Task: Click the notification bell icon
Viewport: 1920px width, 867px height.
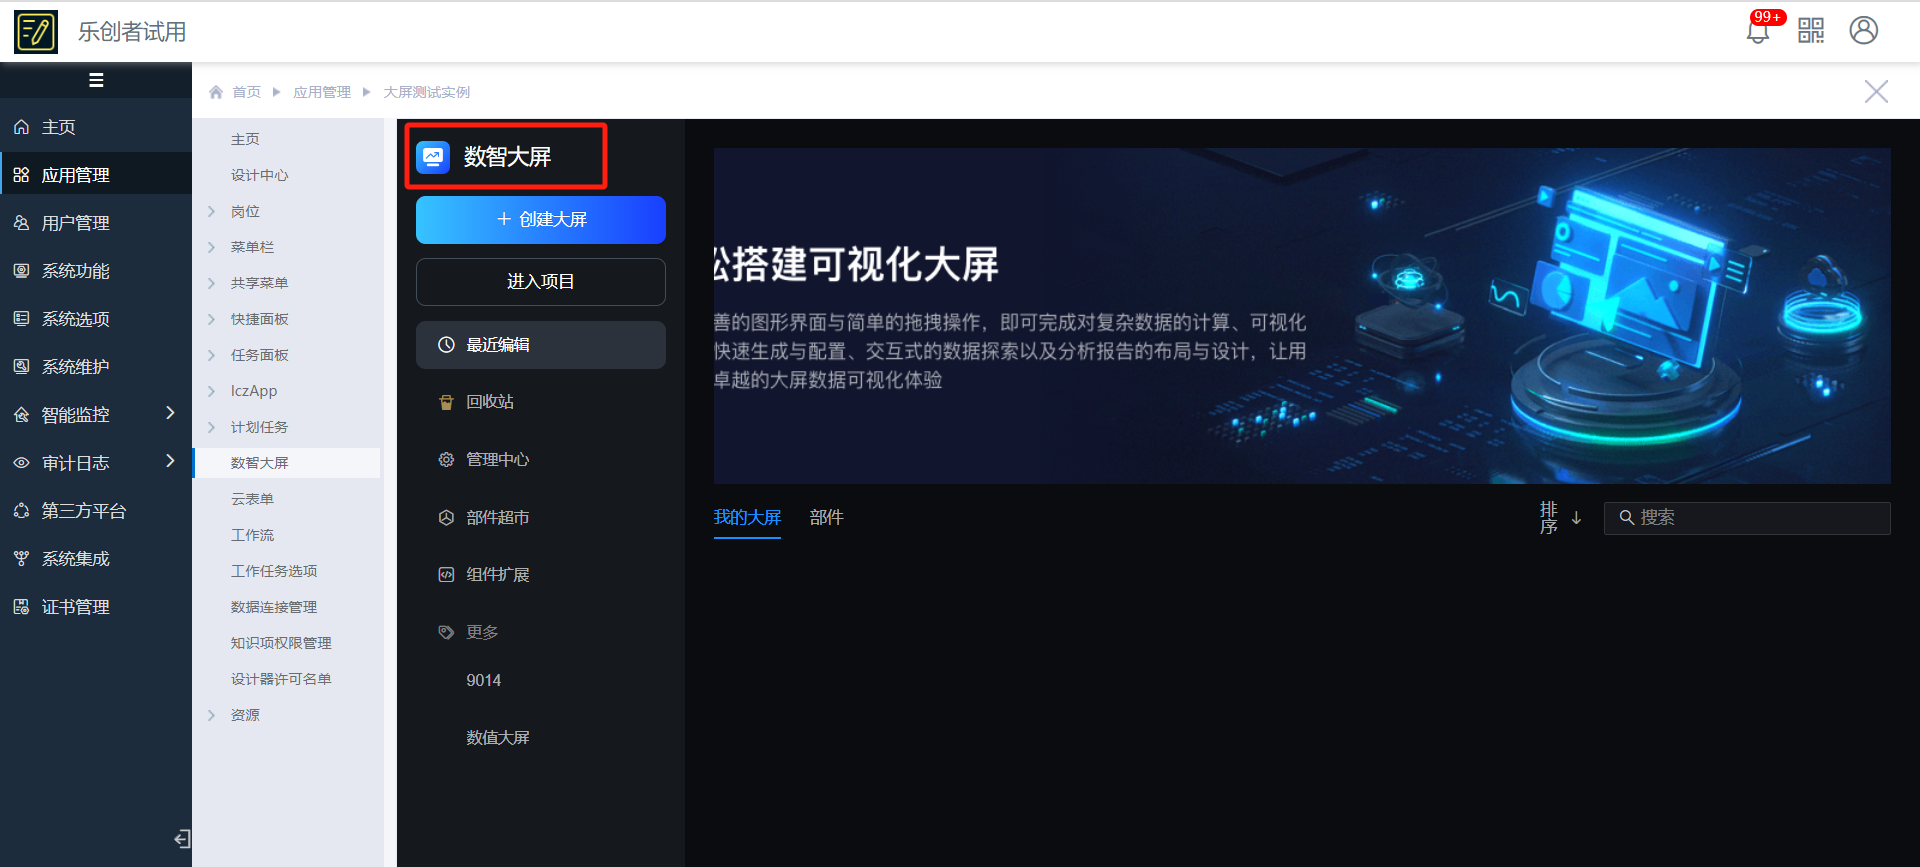Action: point(1757,31)
